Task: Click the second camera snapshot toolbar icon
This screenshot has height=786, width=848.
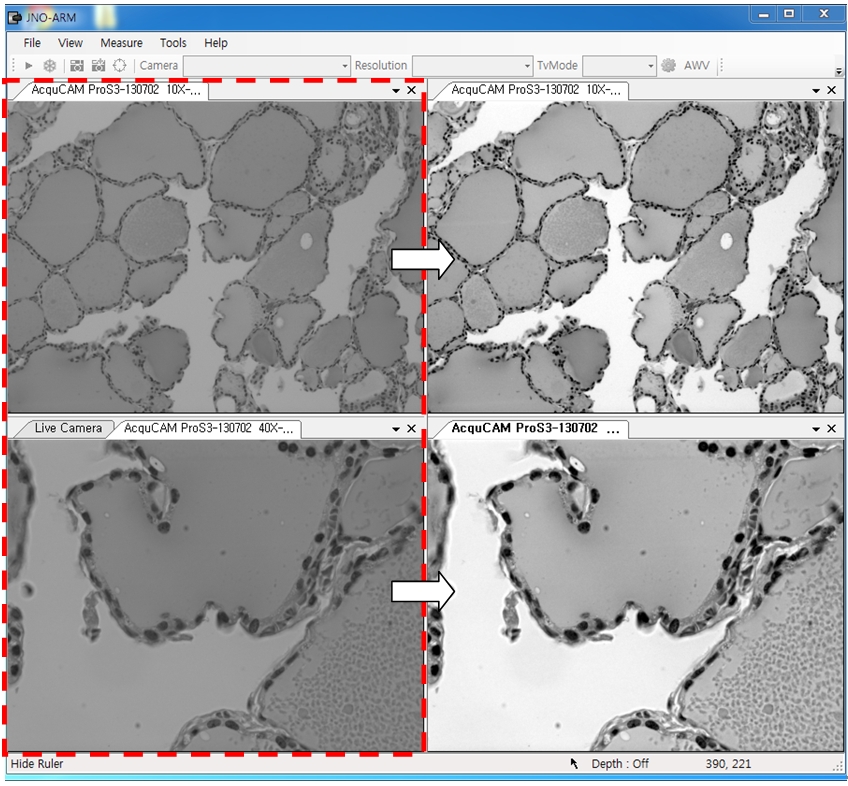Action: click(98, 66)
